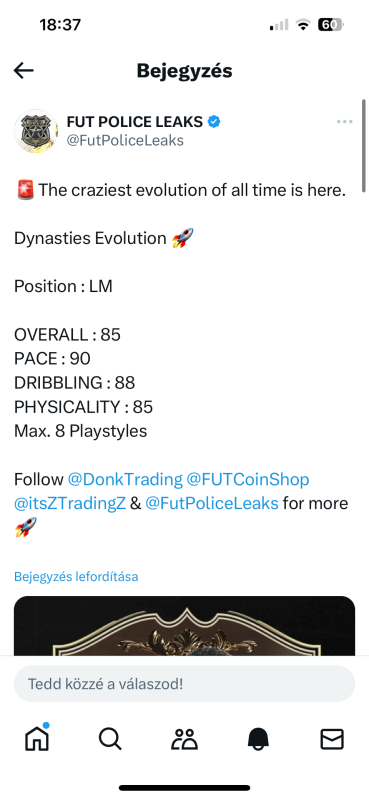The width and height of the screenshot is (369, 800).
Task: Open the Search magnifier tab
Action: [110, 738]
